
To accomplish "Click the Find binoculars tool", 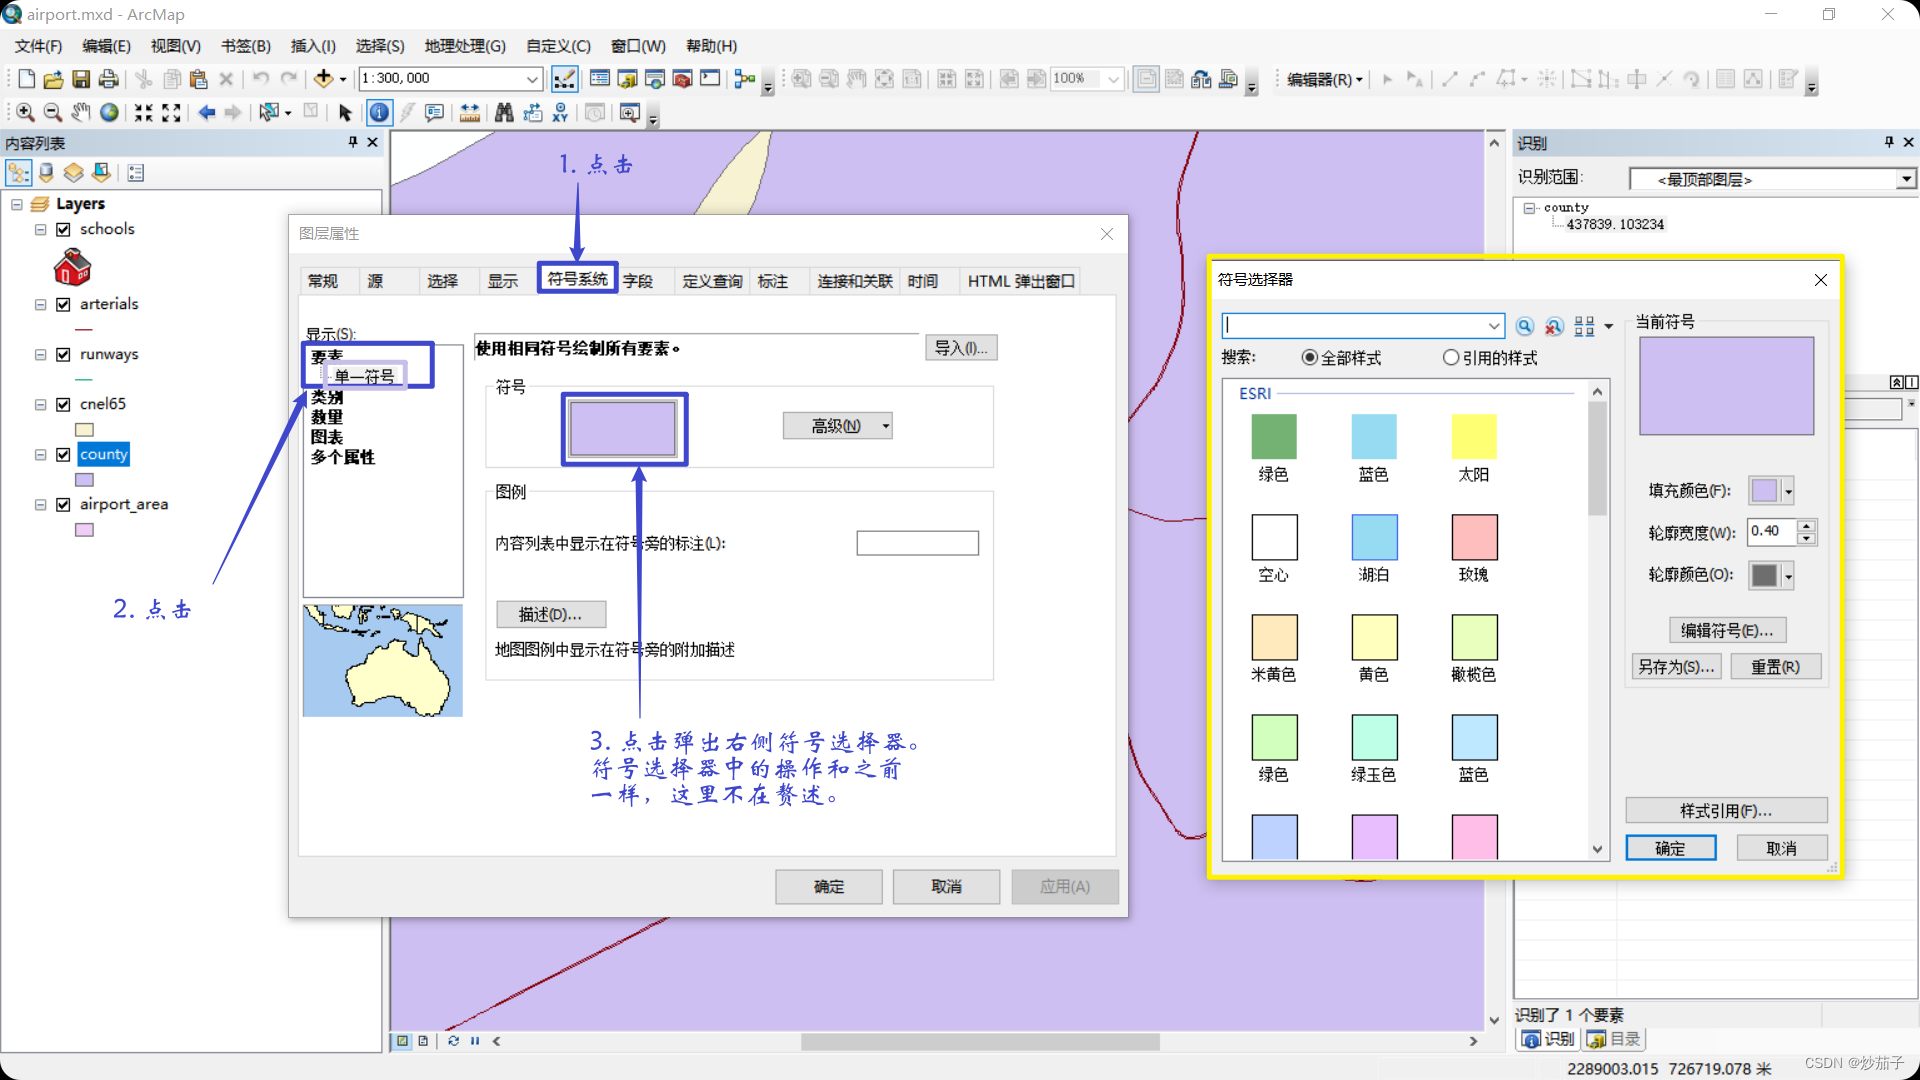I will click(x=504, y=113).
